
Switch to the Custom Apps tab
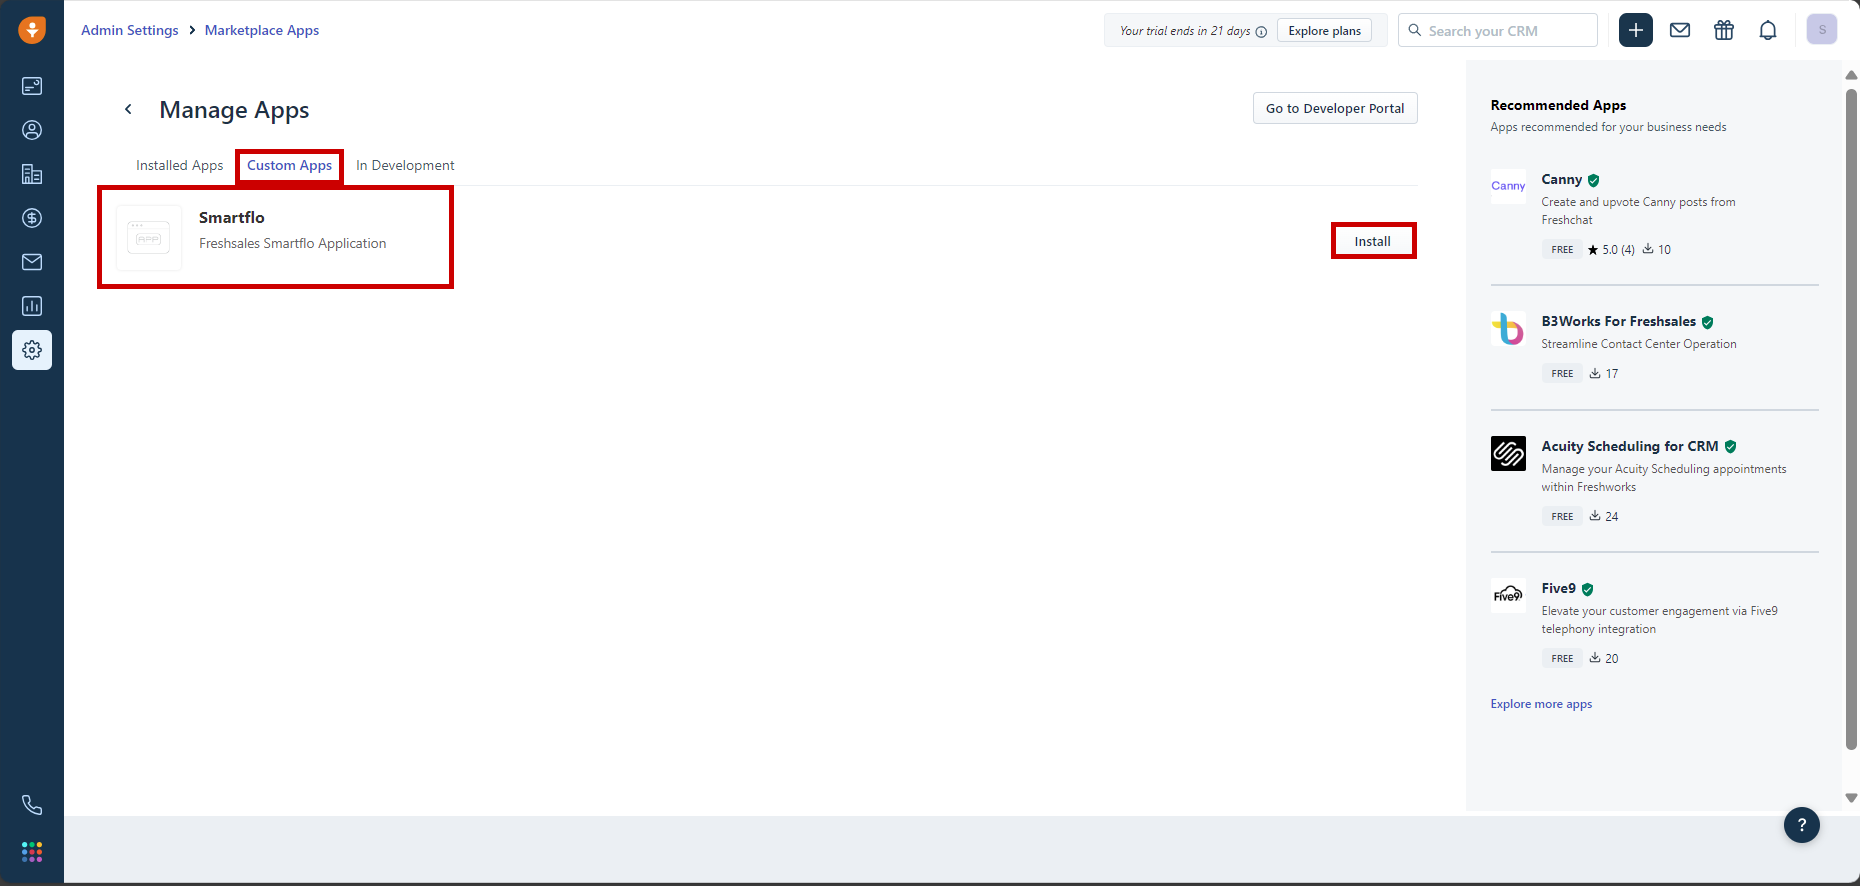tap(290, 165)
